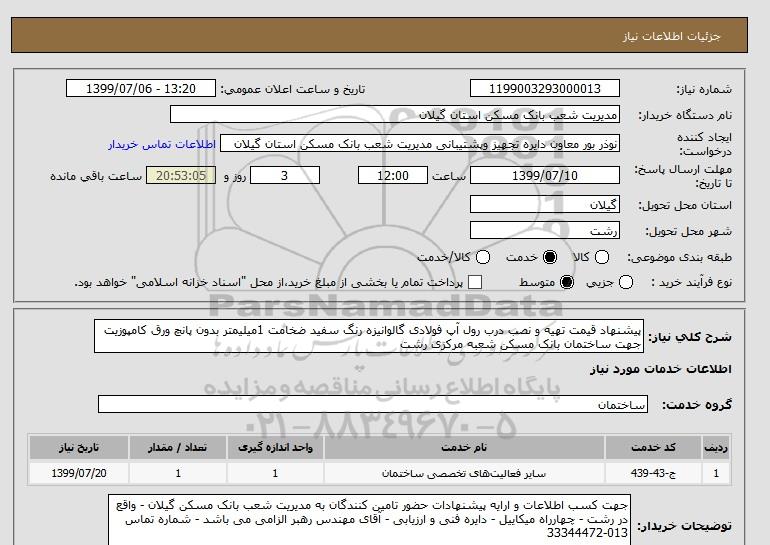Click the نام خدمت column header
770x545 pixels.
[464, 447]
